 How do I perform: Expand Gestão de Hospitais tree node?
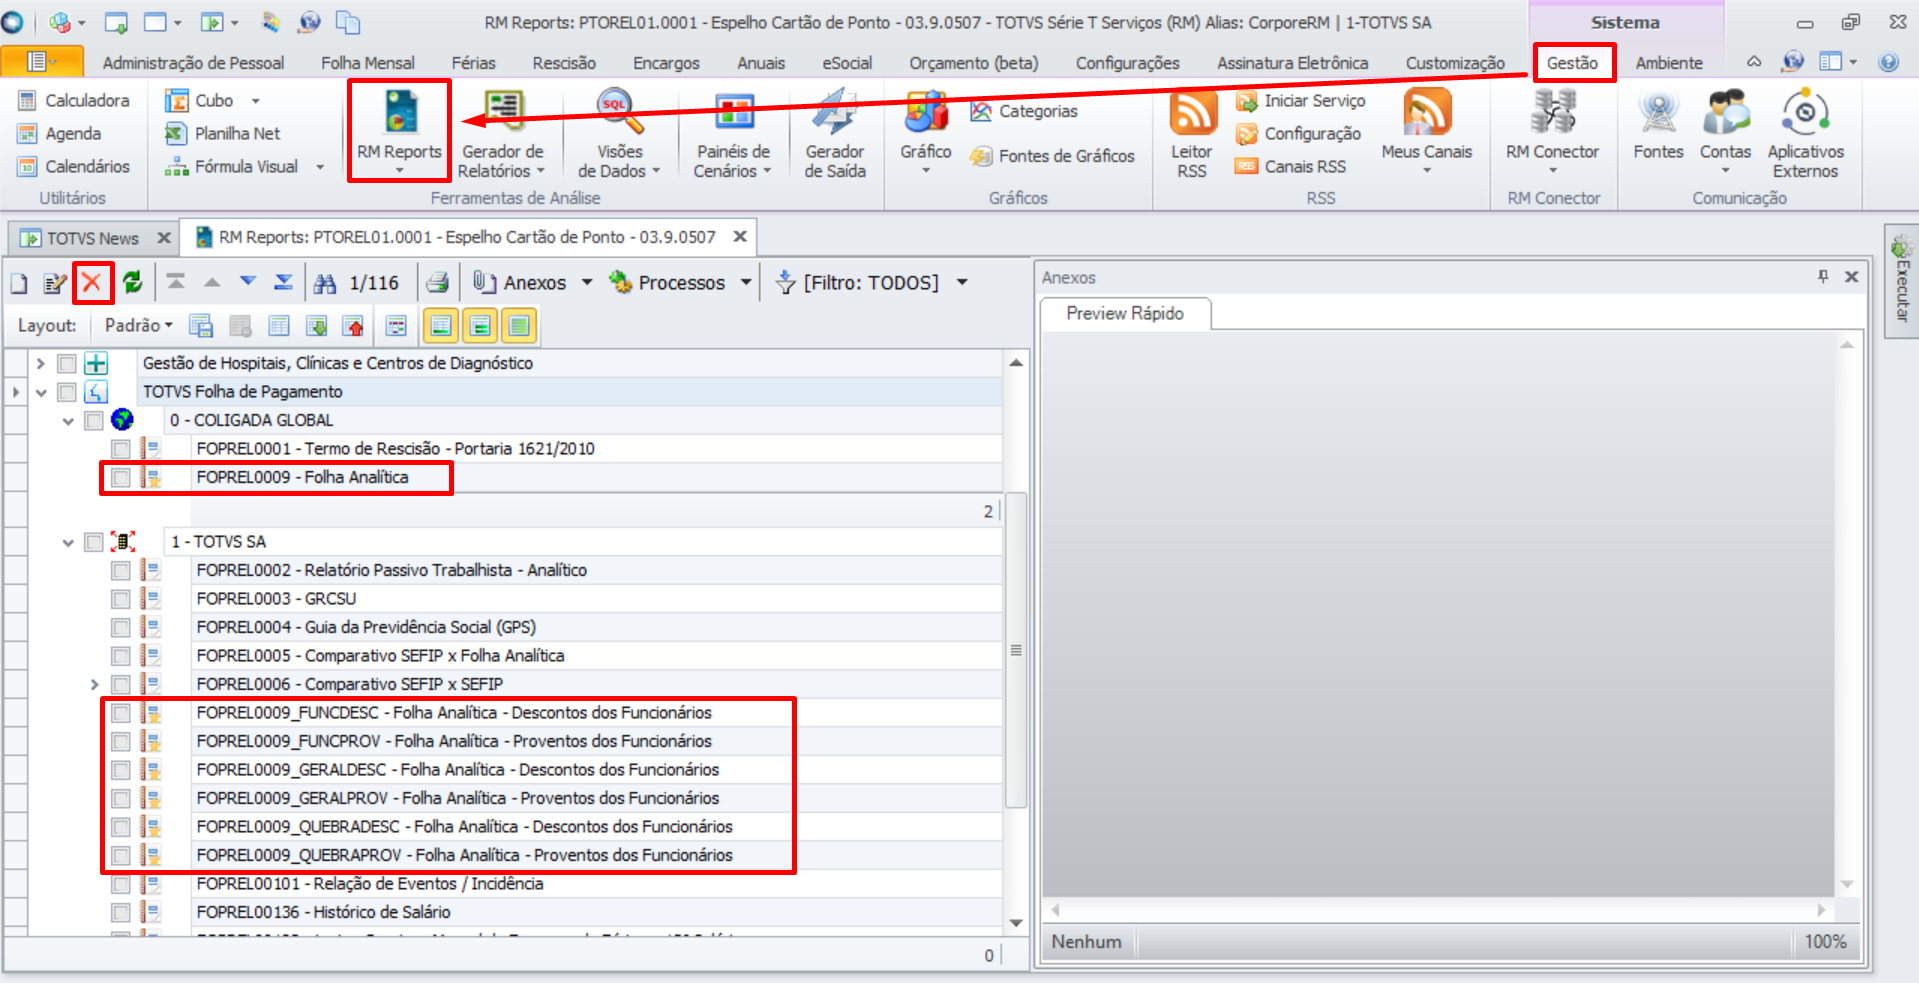pos(41,363)
